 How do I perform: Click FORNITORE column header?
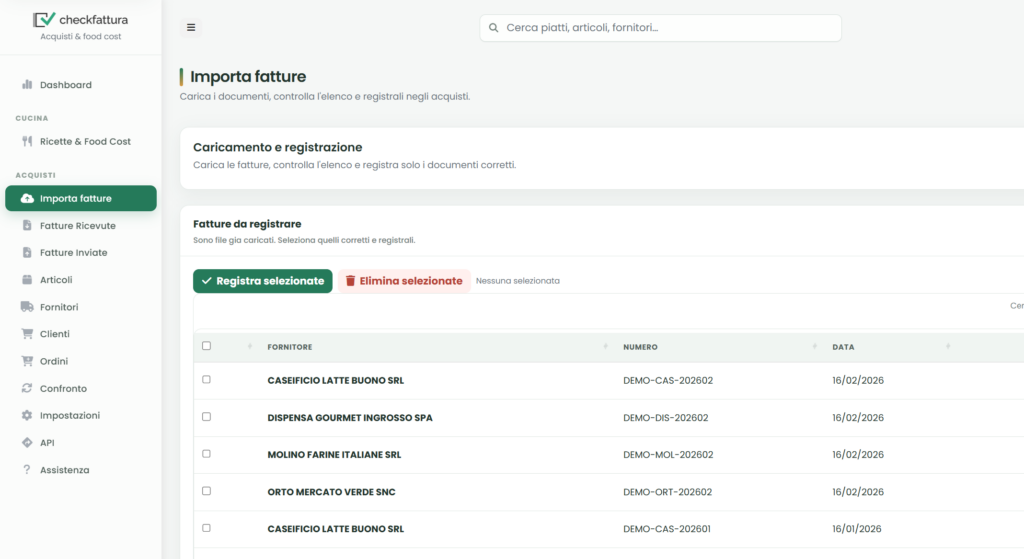pos(290,347)
